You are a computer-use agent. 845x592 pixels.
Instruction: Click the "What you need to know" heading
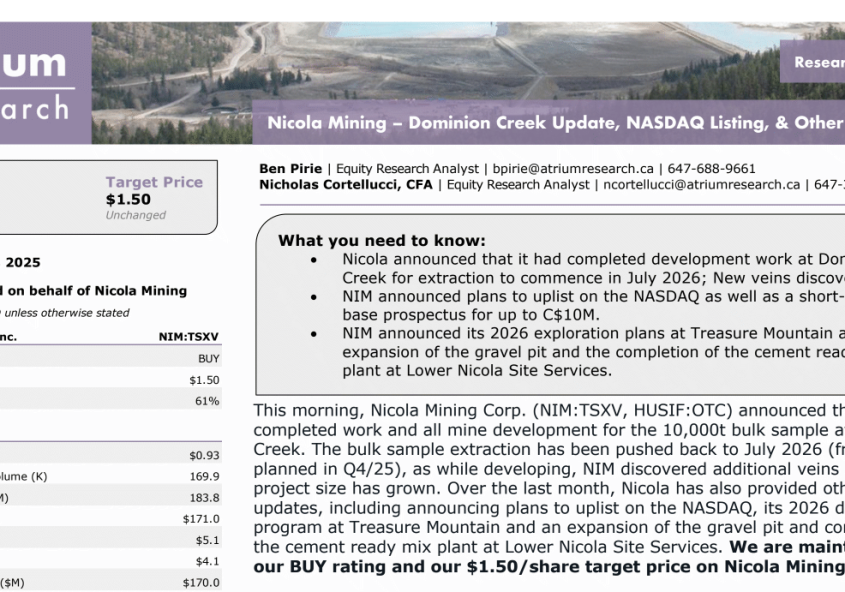pos(381,240)
